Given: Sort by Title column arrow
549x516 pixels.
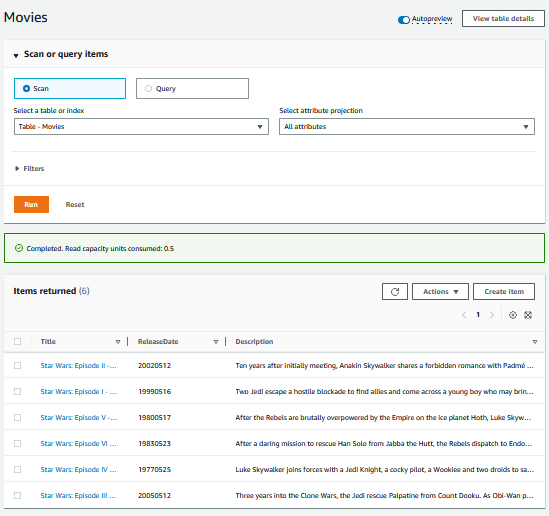Looking at the screenshot, I should click(118, 342).
